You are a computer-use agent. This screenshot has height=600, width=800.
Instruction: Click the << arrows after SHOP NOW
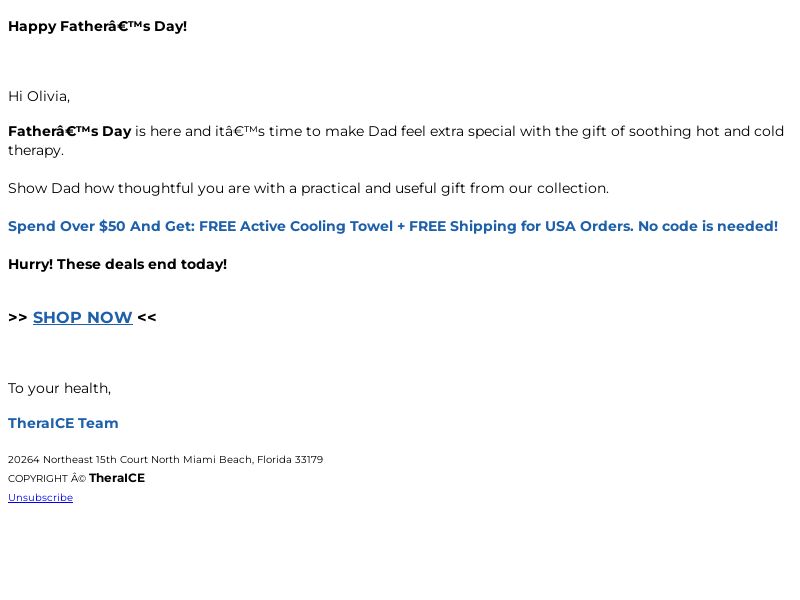147,317
